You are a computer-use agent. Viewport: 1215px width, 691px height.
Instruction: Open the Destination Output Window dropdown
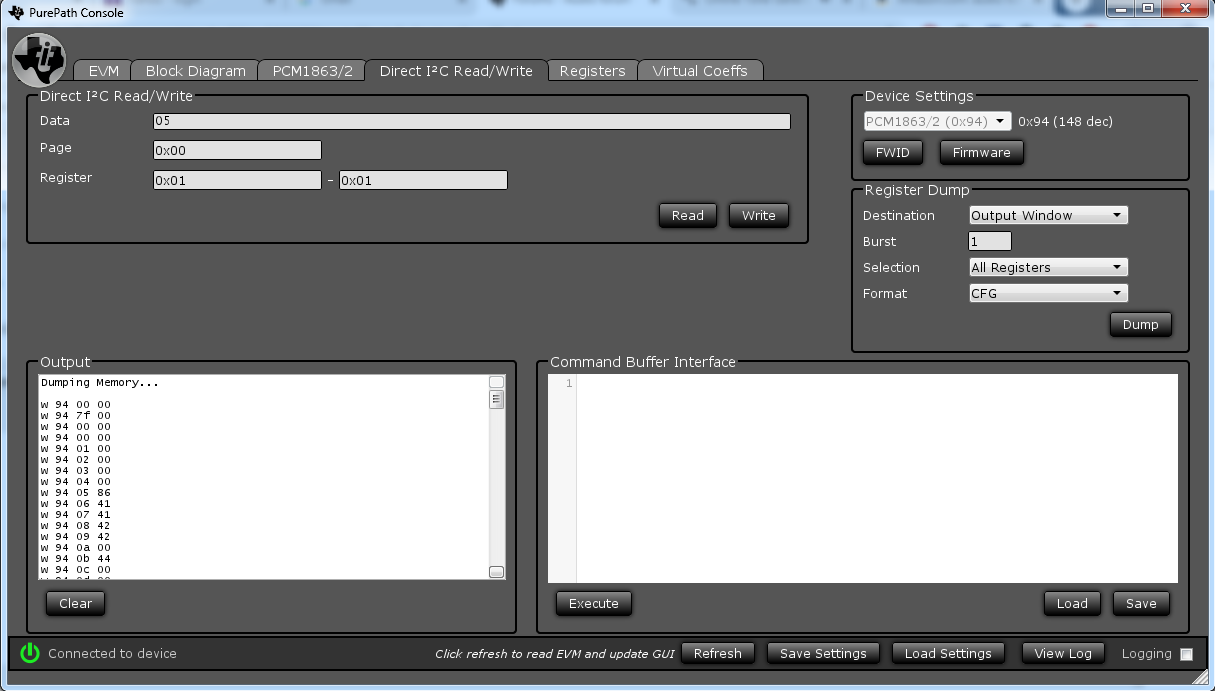pyautogui.click(x=1048, y=215)
